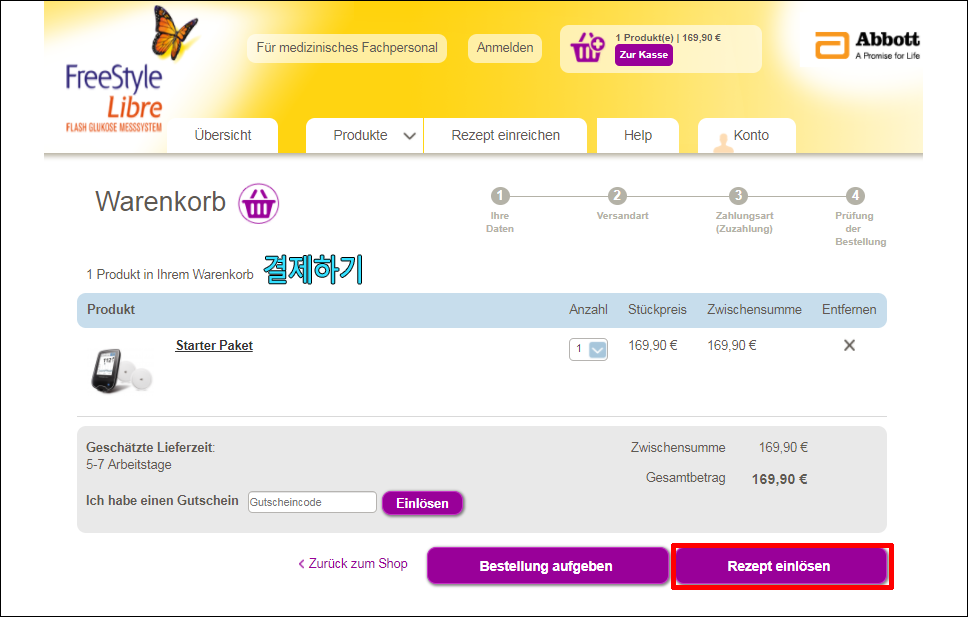
Task: Click the Stückpreis value 169,90 €
Action: click(x=653, y=346)
